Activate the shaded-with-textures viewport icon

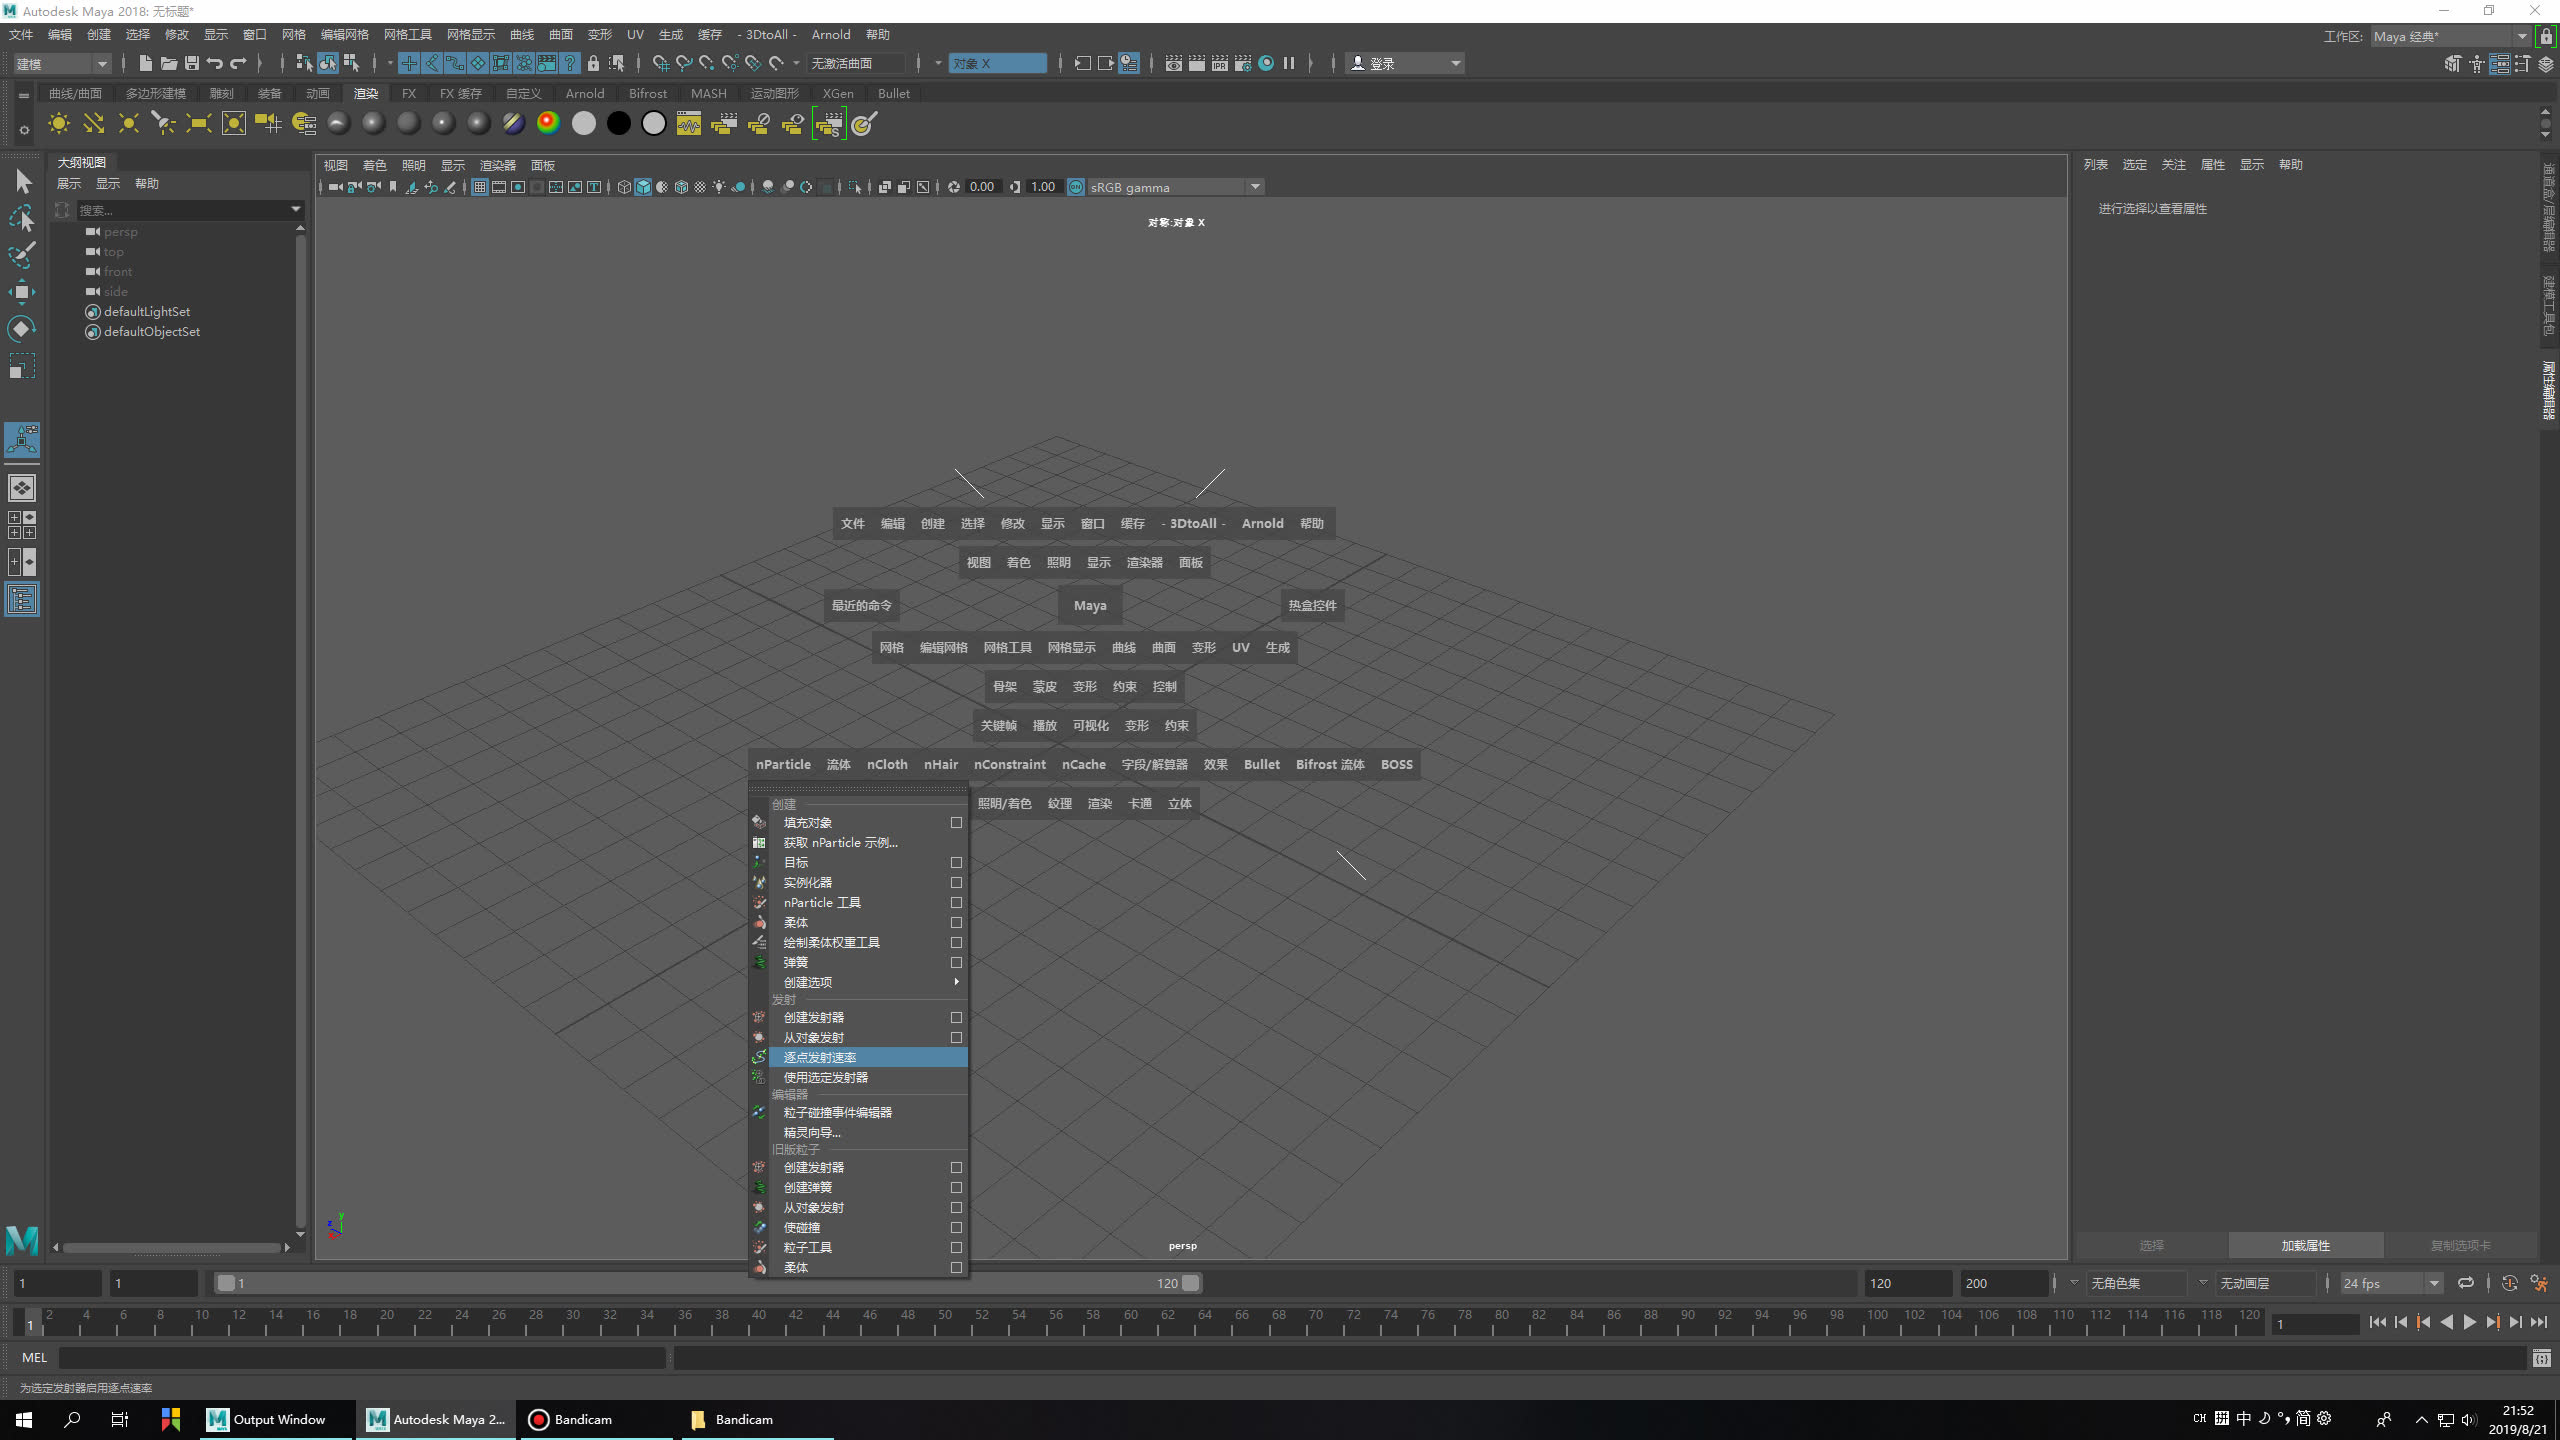681,186
